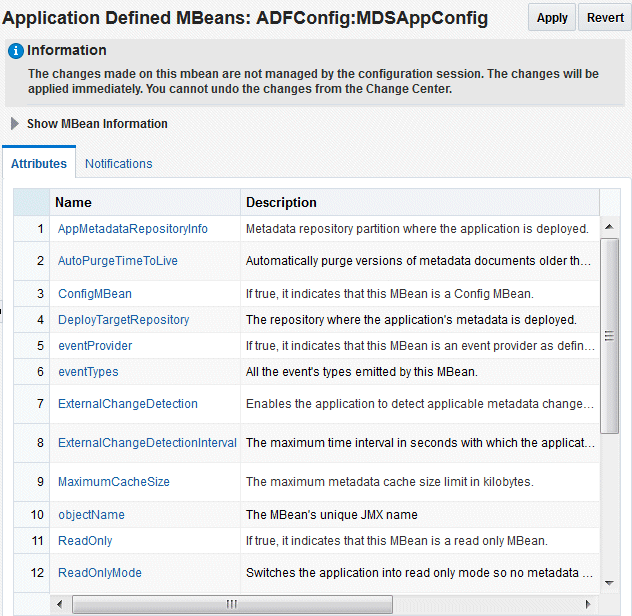Viewport: 632px width, 616px height.
Task: Click description 'All the event's types emitted by this MBean.'
Action: (362, 371)
